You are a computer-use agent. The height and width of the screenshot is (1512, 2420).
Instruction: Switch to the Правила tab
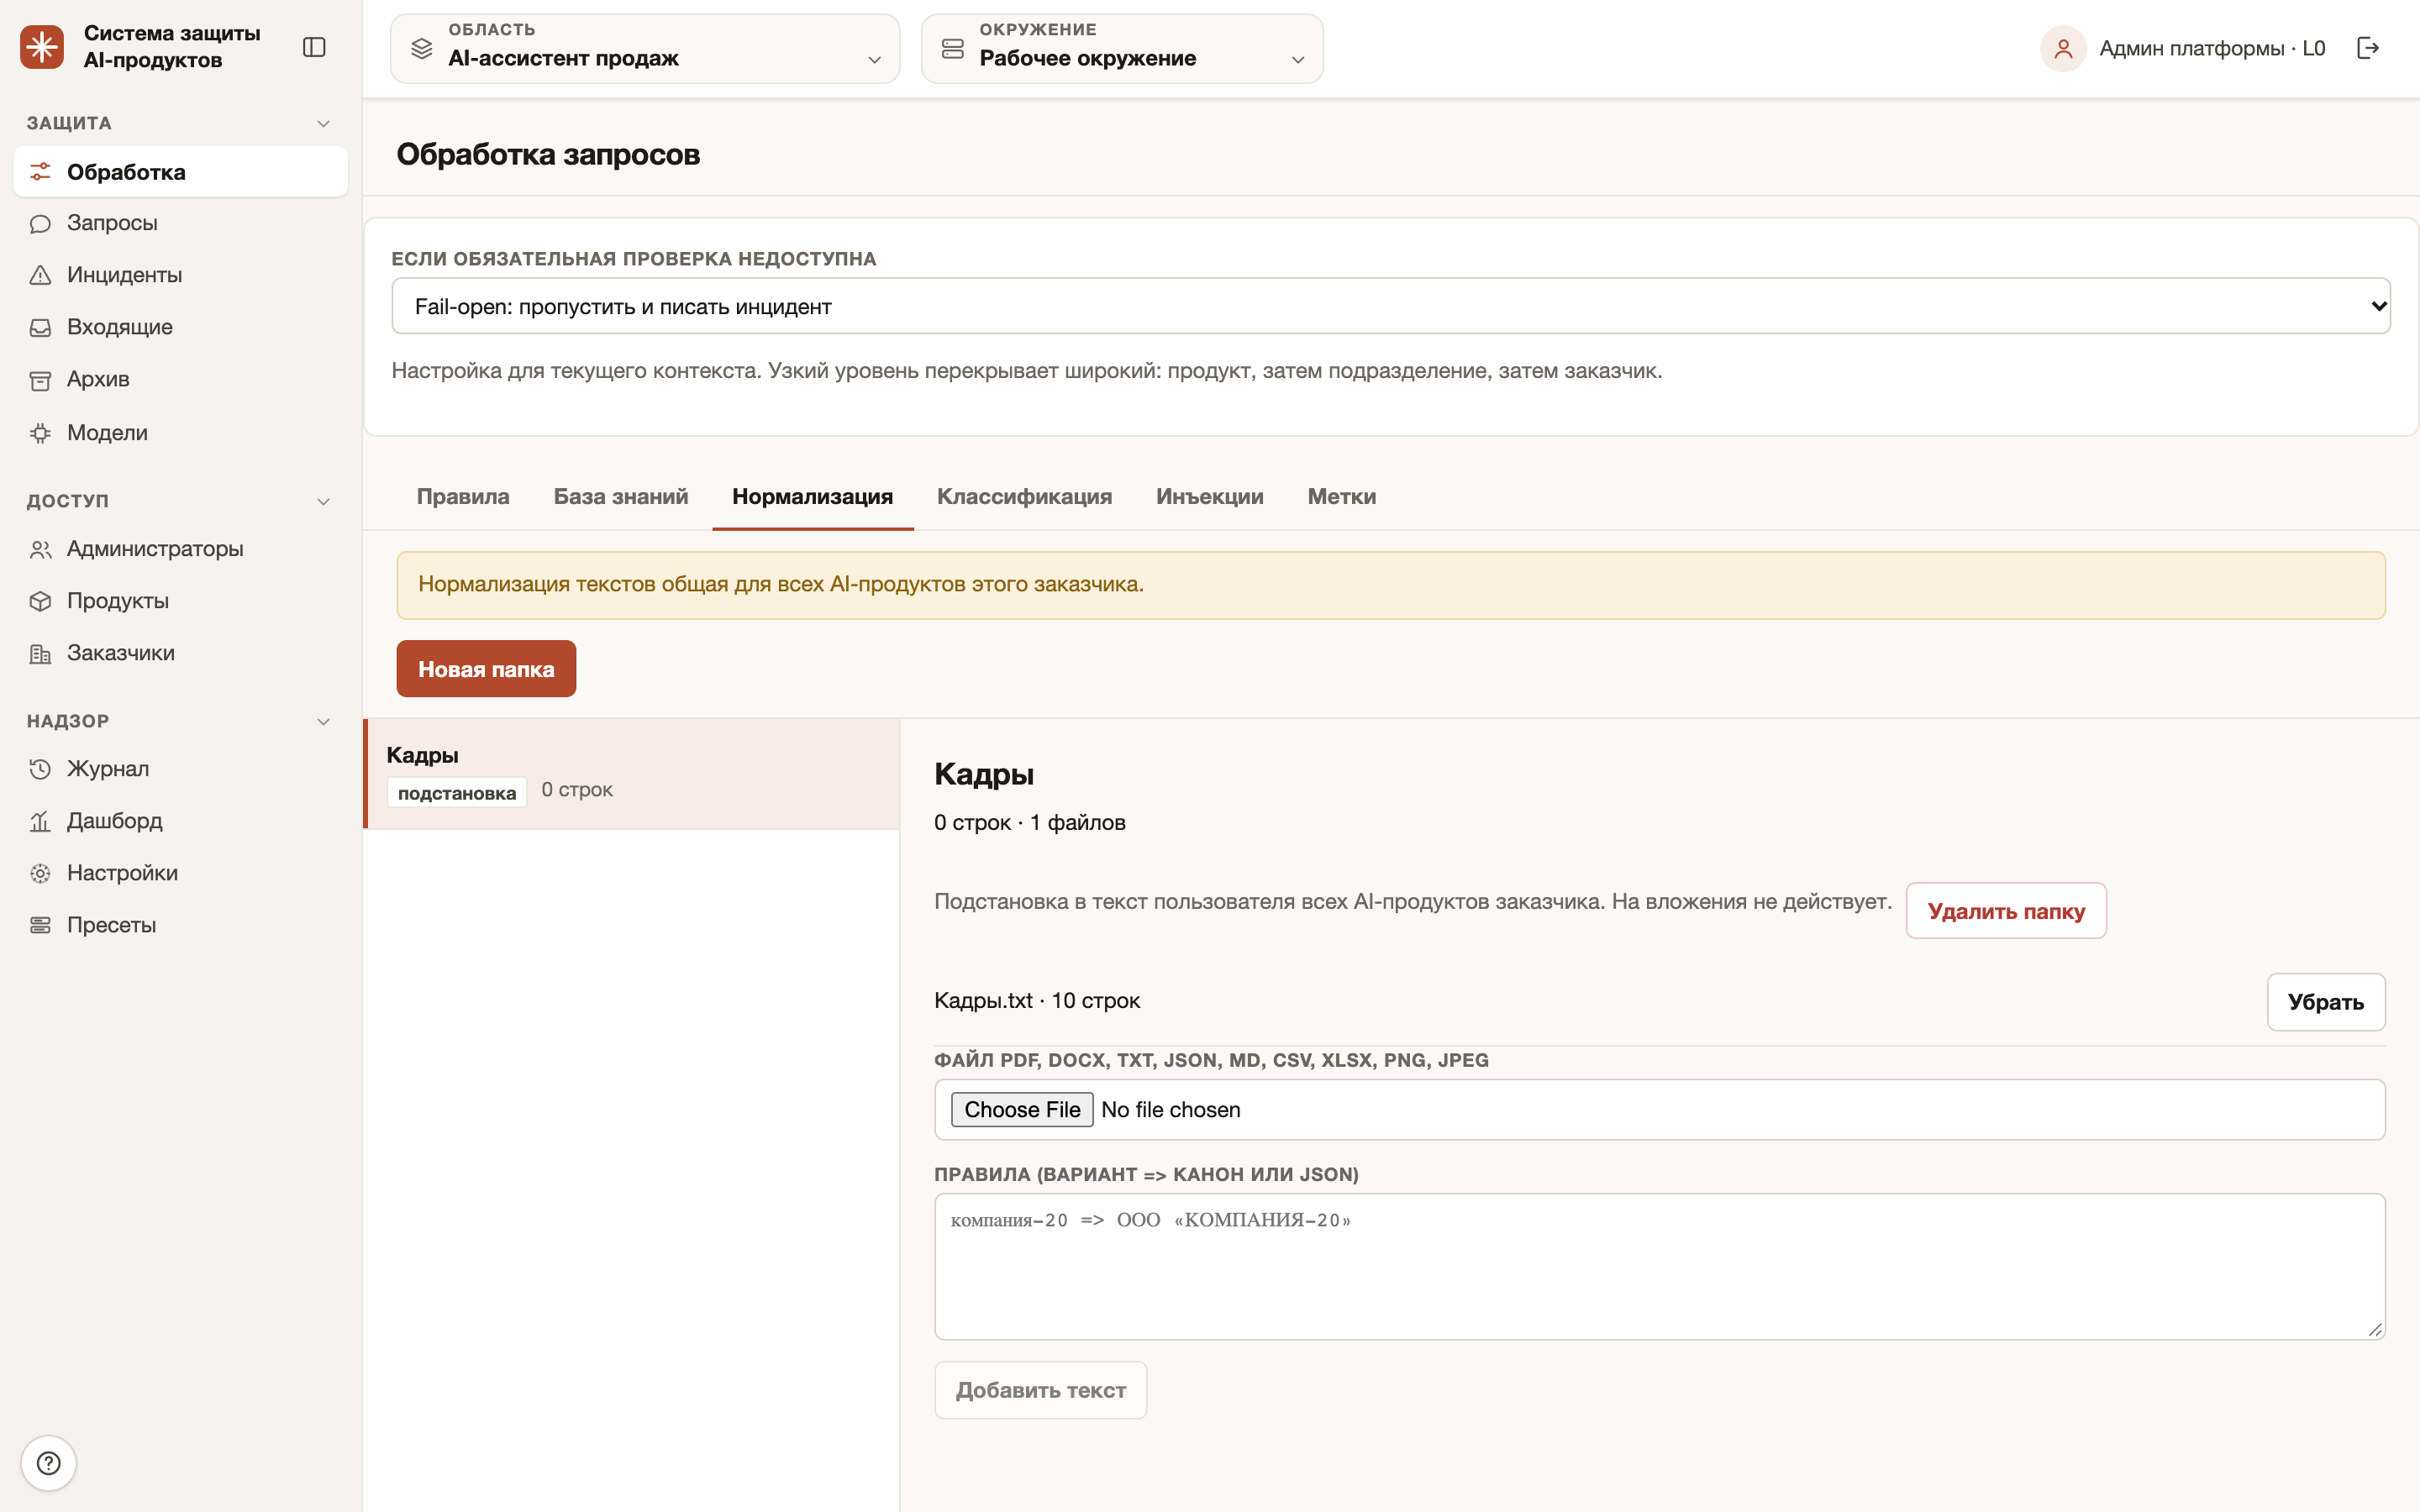463,497
